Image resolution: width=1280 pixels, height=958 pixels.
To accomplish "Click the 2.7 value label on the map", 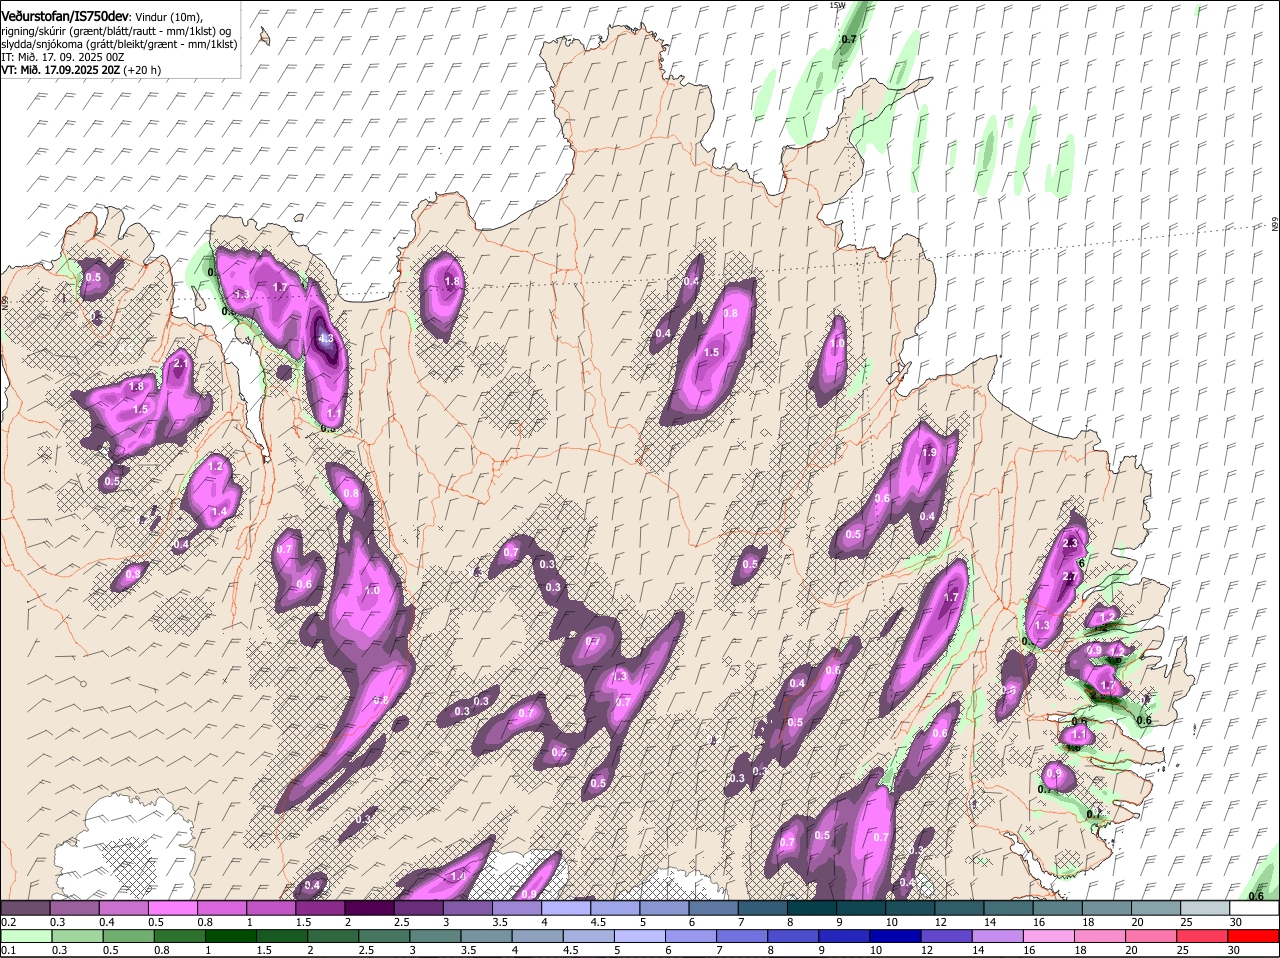I will (x=1070, y=577).
